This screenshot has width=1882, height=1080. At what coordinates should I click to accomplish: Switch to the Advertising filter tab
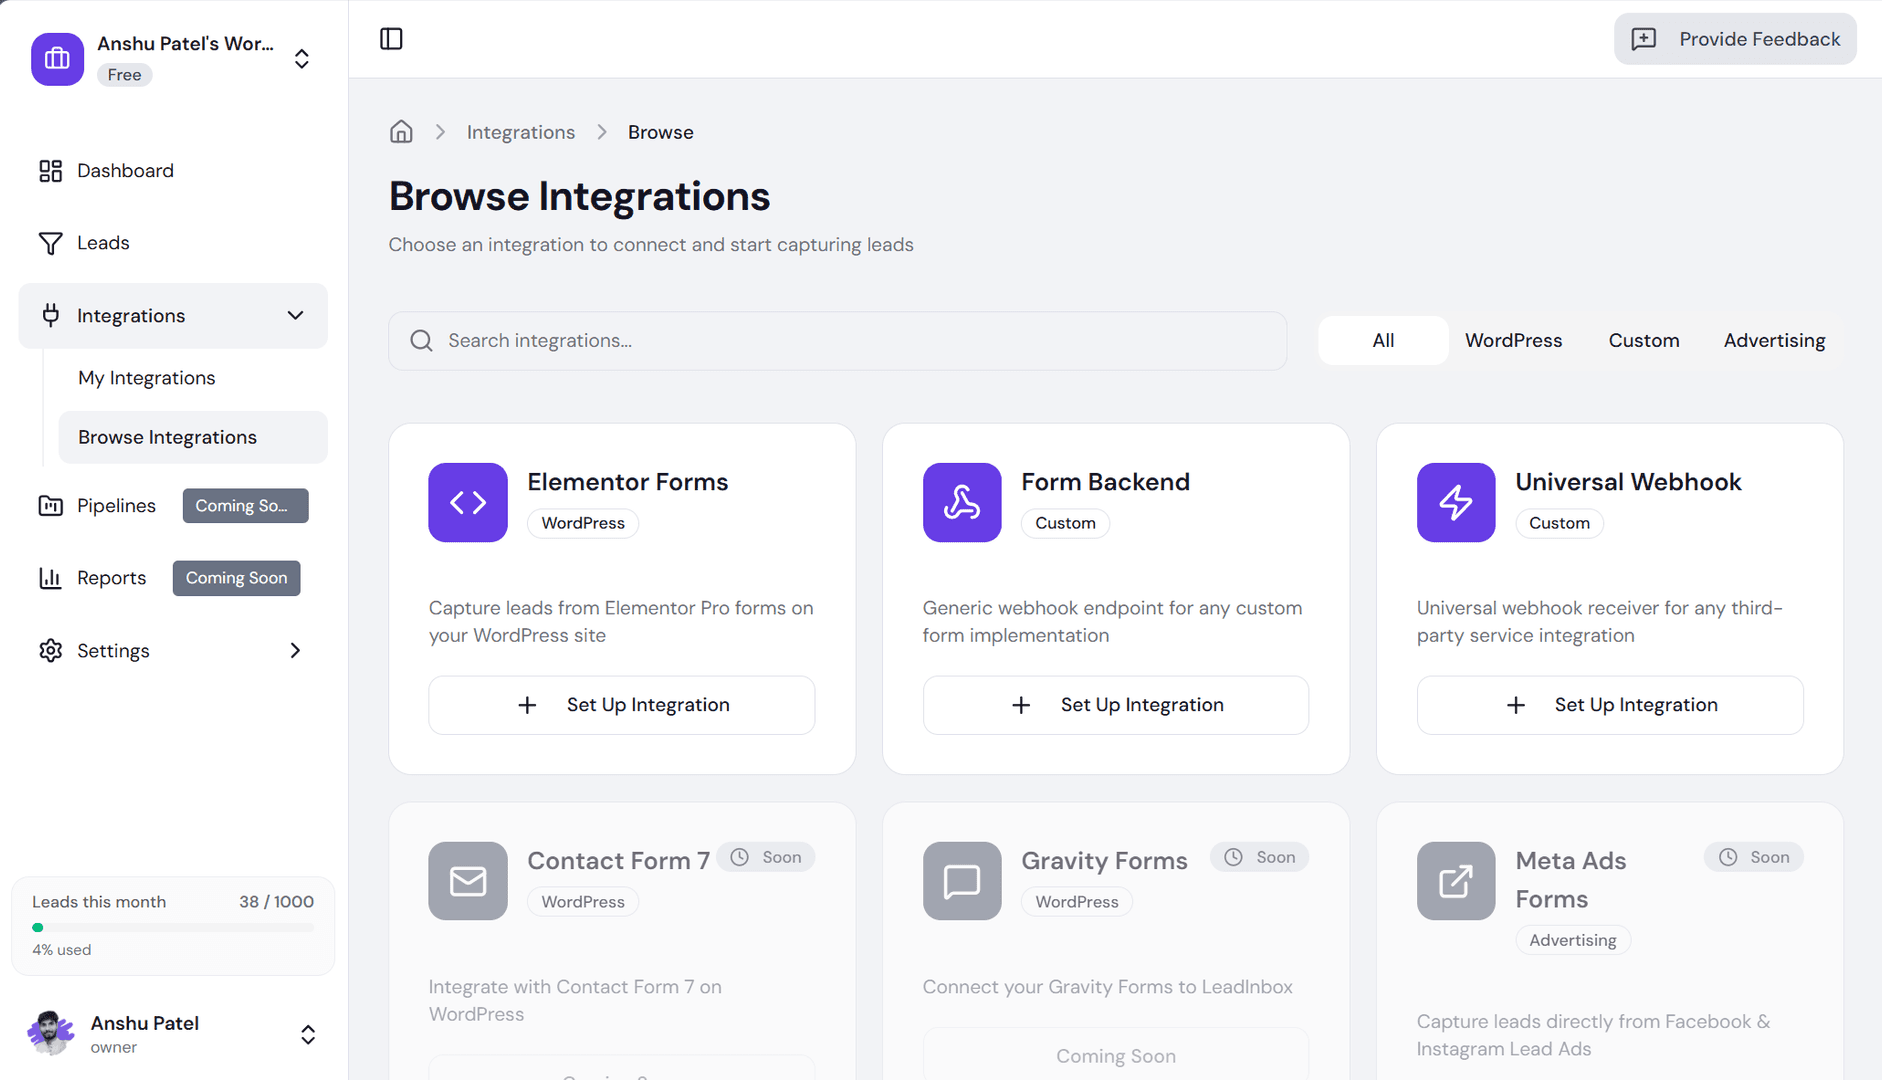(1774, 341)
